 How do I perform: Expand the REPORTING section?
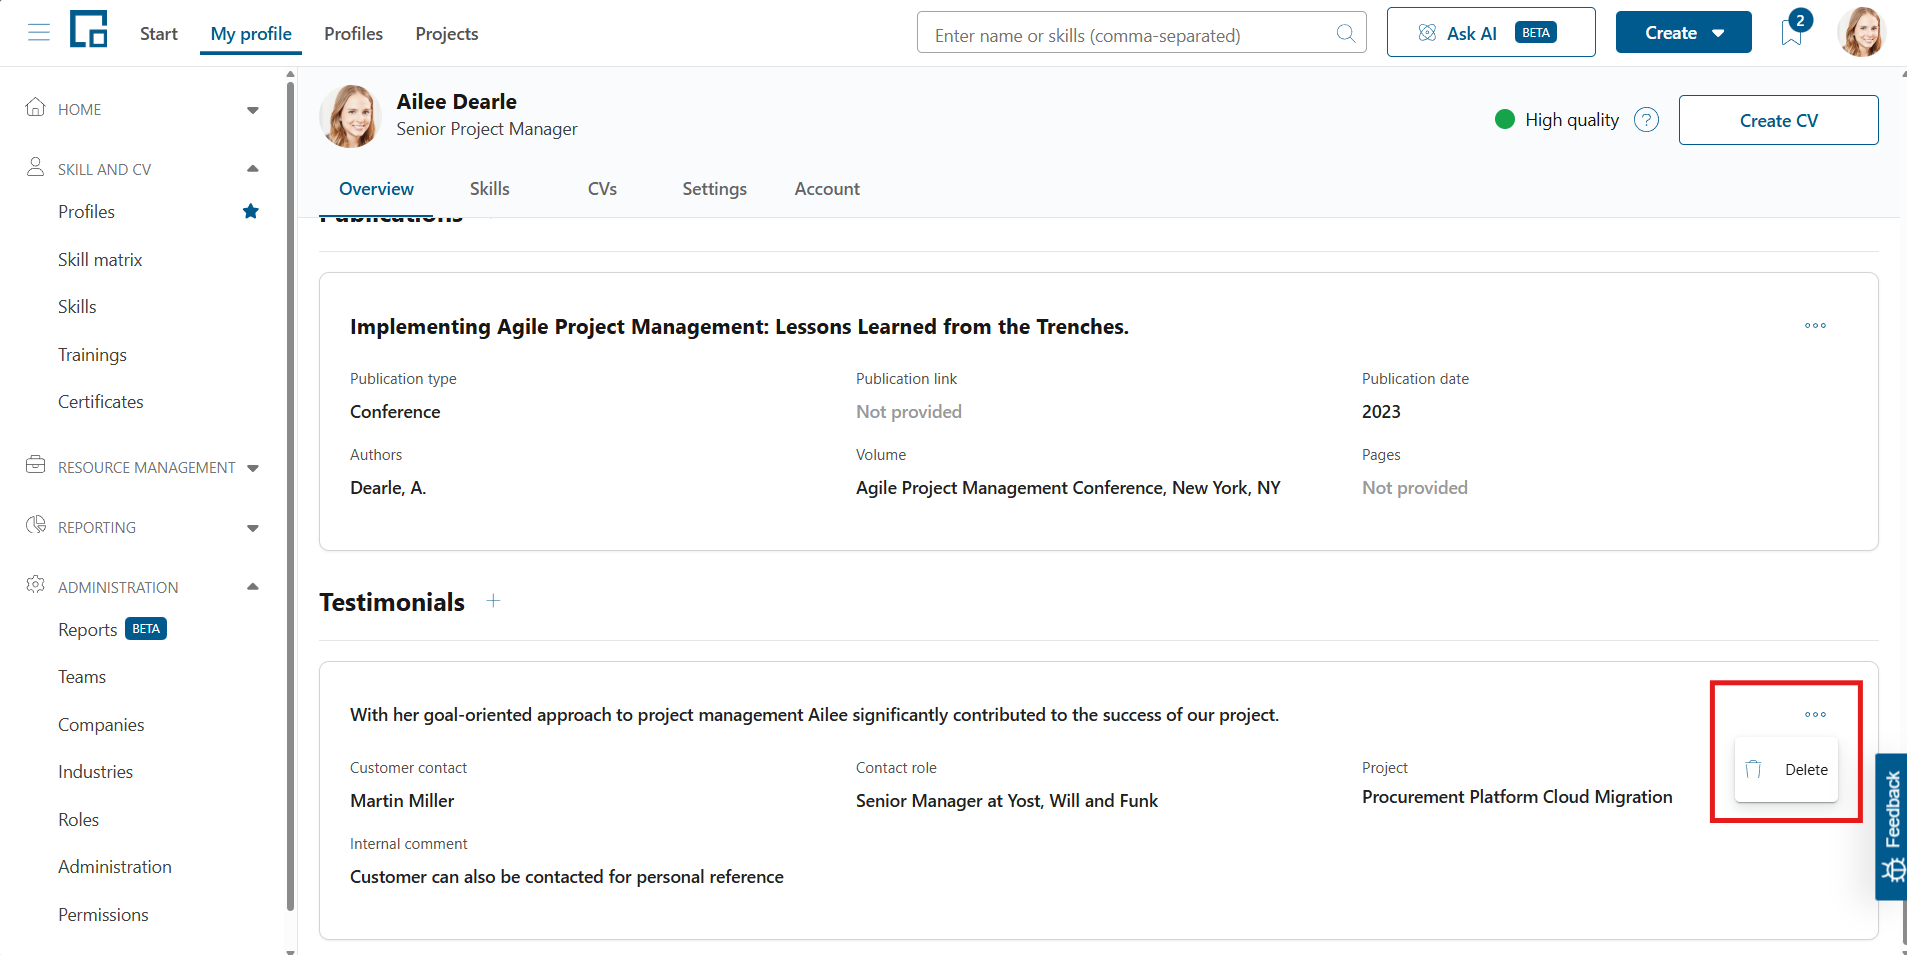tap(253, 528)
